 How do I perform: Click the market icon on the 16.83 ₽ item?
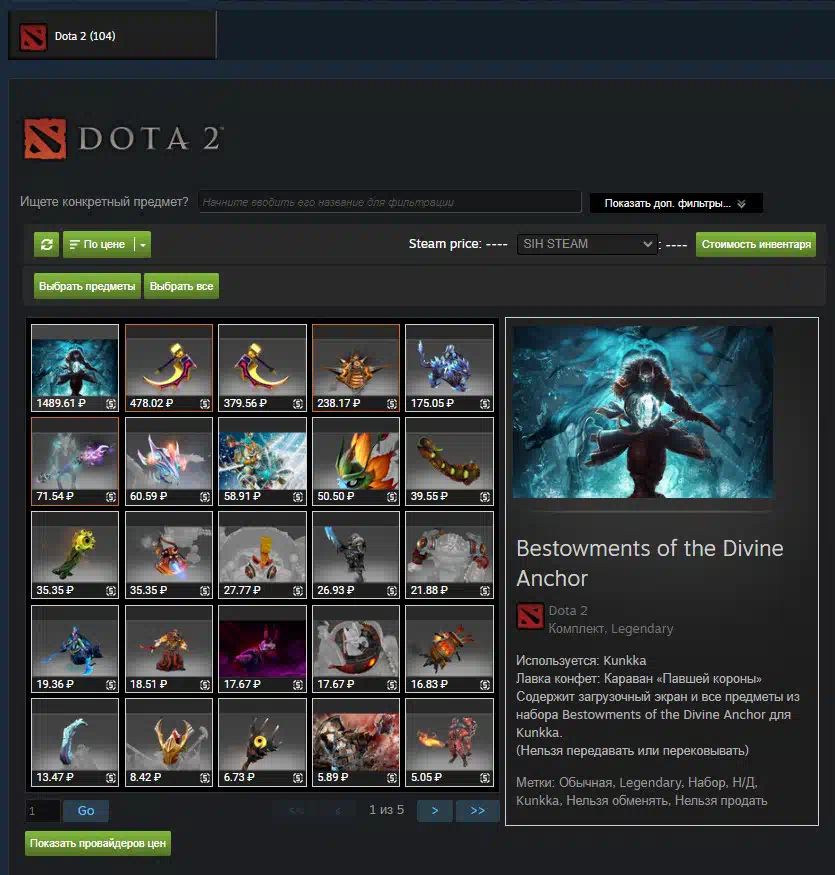pyautogui.click(x=485, y=684)
